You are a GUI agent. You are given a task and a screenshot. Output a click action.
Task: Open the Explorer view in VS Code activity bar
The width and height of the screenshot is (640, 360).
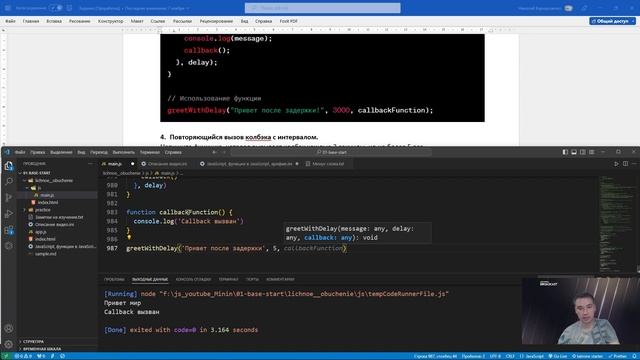pos(9,166)
